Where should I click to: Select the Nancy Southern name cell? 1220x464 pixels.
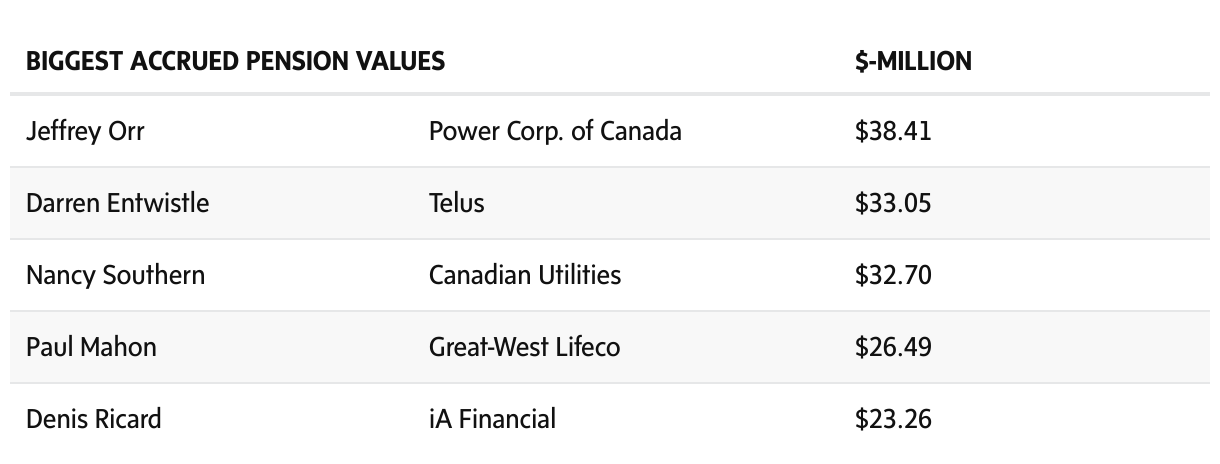[x=115, y=275]
